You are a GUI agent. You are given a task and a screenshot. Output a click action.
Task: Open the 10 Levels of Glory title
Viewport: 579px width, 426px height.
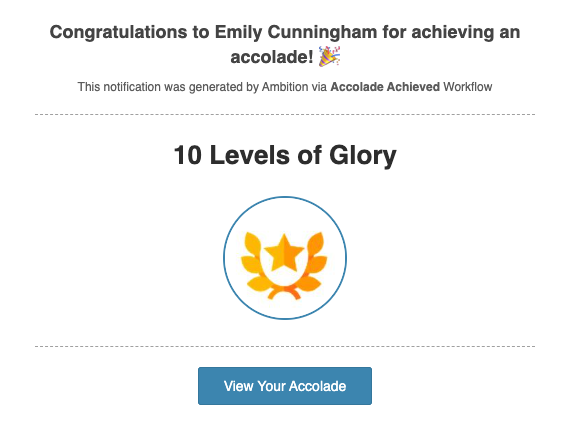point(285,155)
